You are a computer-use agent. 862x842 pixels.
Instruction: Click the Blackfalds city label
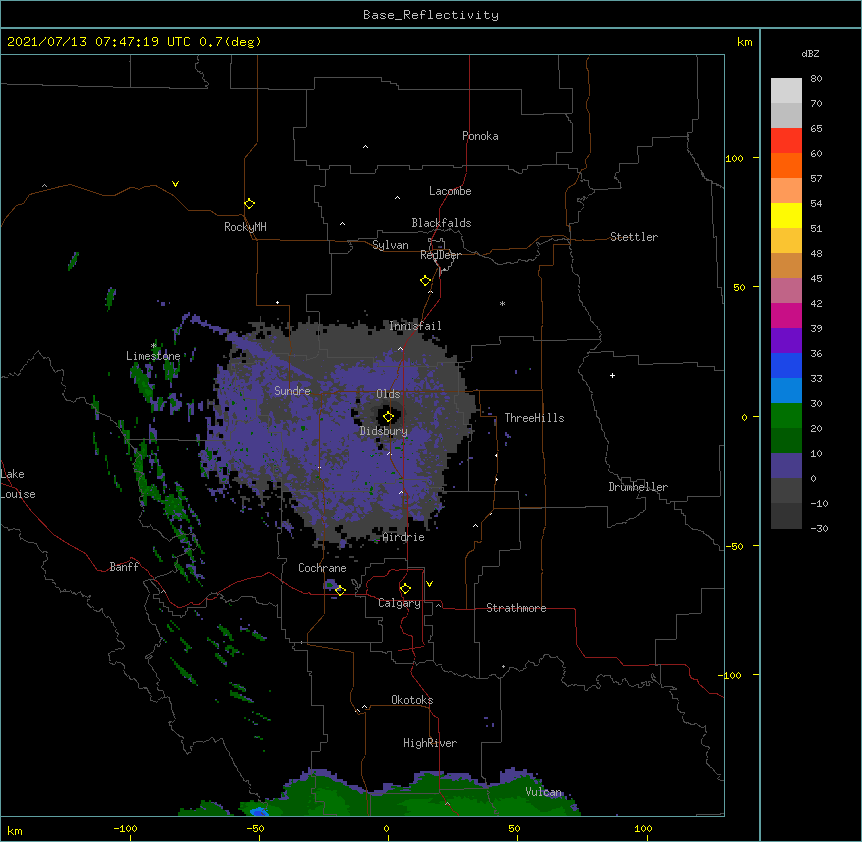tap(441, 223)
